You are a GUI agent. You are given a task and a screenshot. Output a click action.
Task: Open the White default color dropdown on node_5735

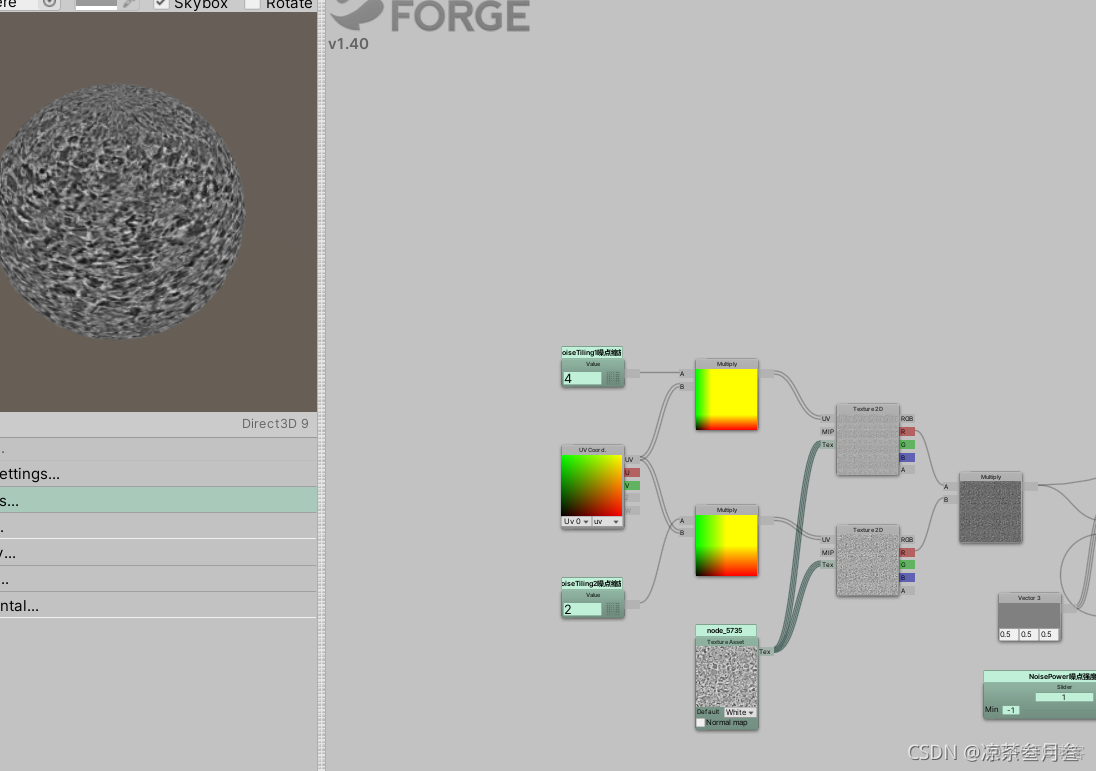point(740,712)
